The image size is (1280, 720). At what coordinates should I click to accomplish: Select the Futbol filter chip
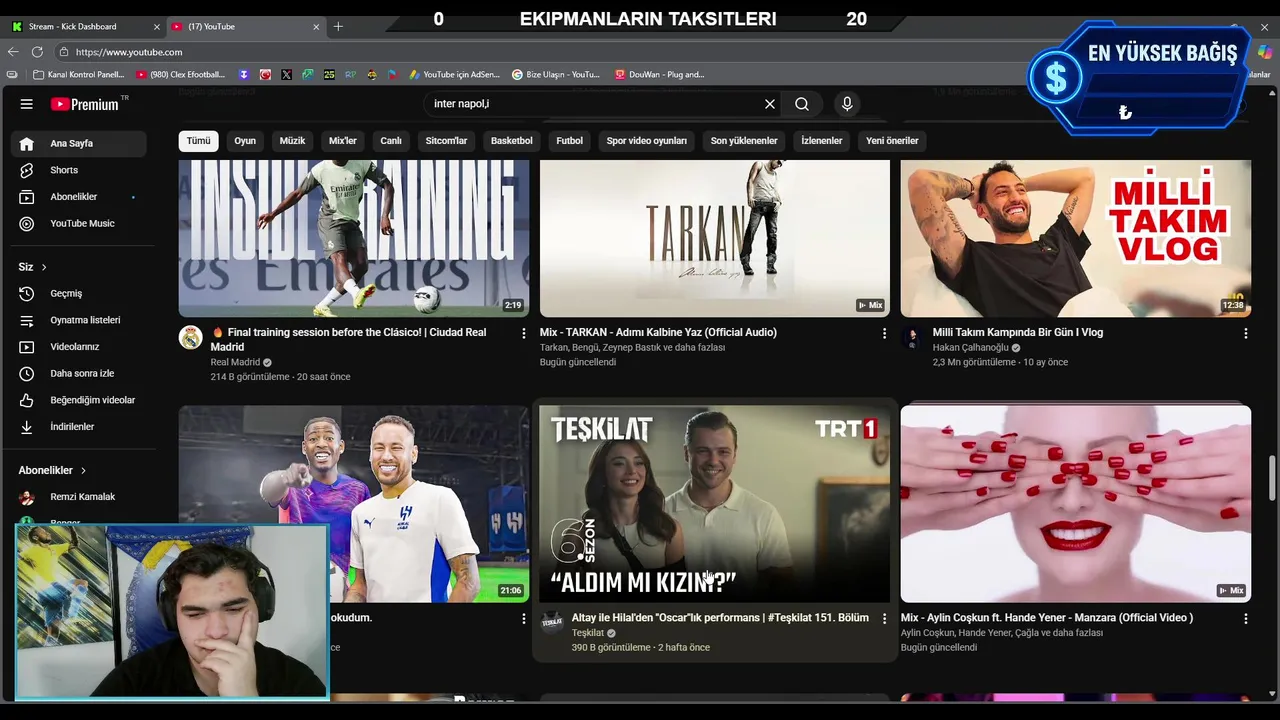point(569,141)
